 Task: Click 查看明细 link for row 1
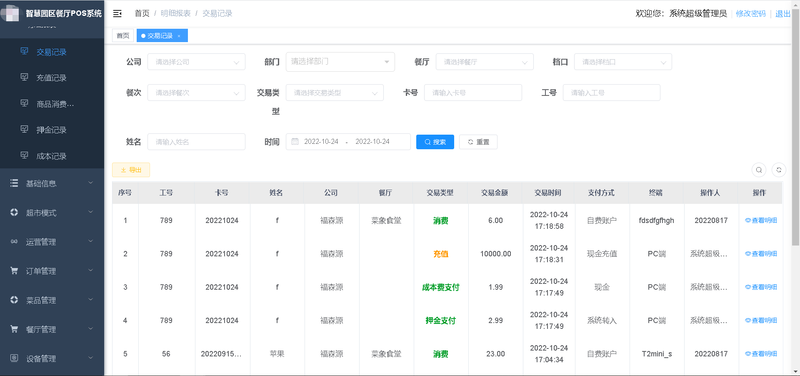tap(761, 220)
